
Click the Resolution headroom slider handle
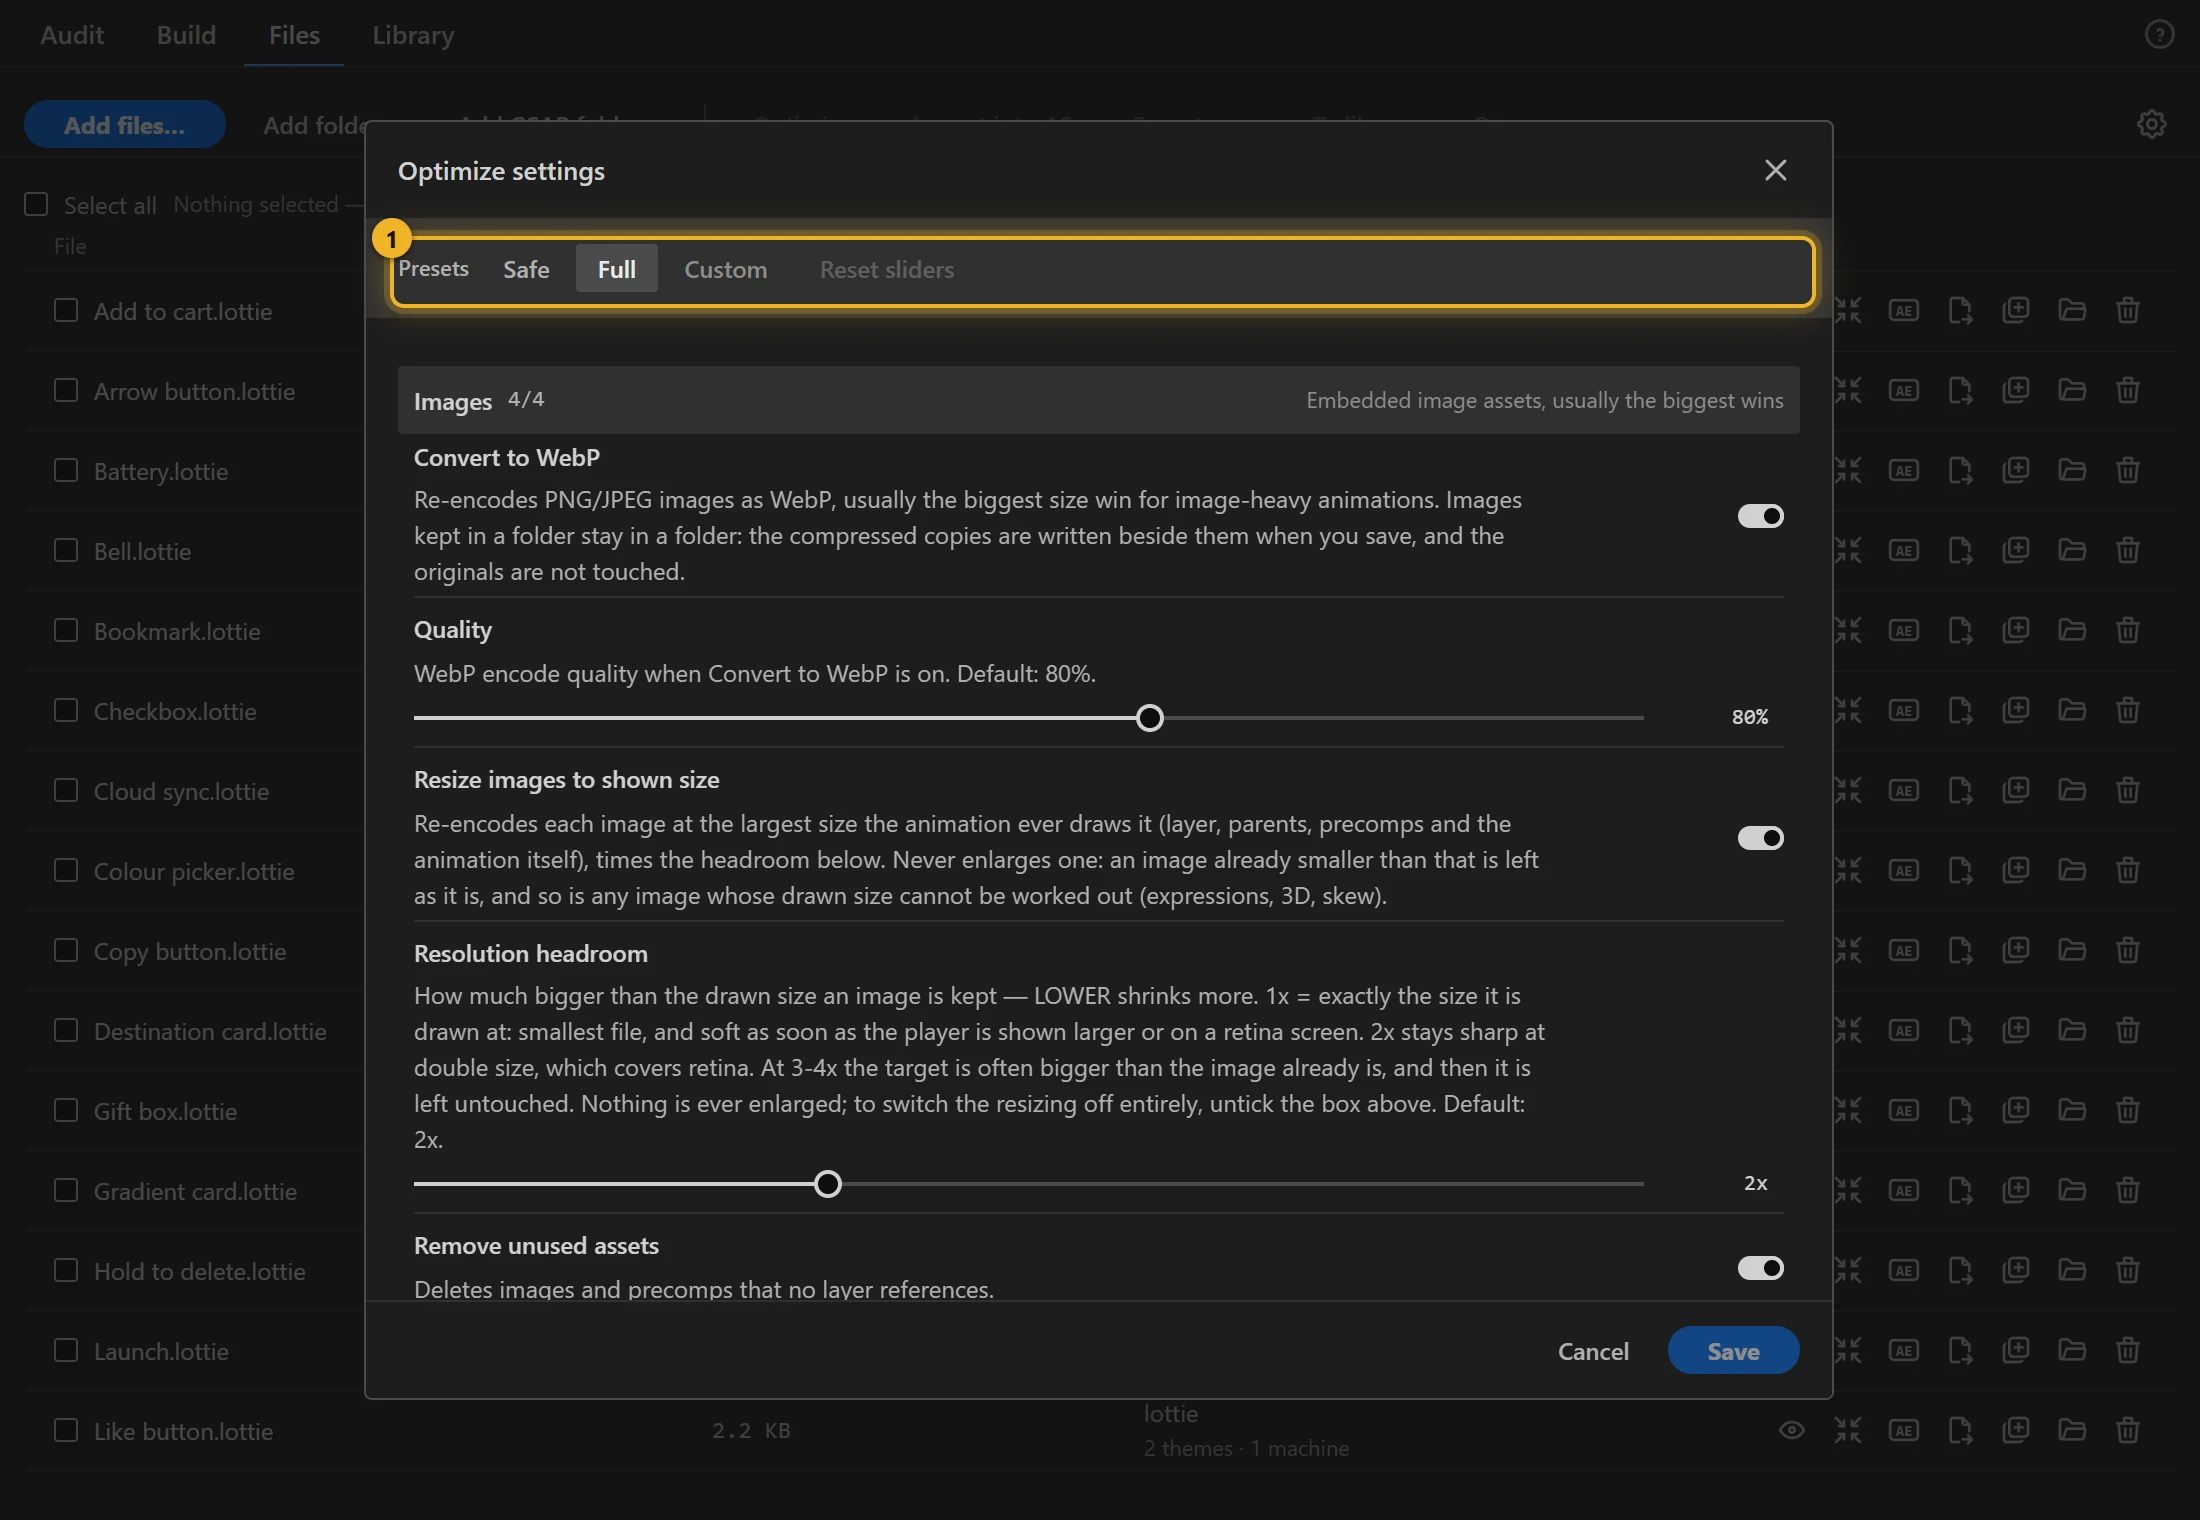pyautogui.click(x=828, y=1184)
